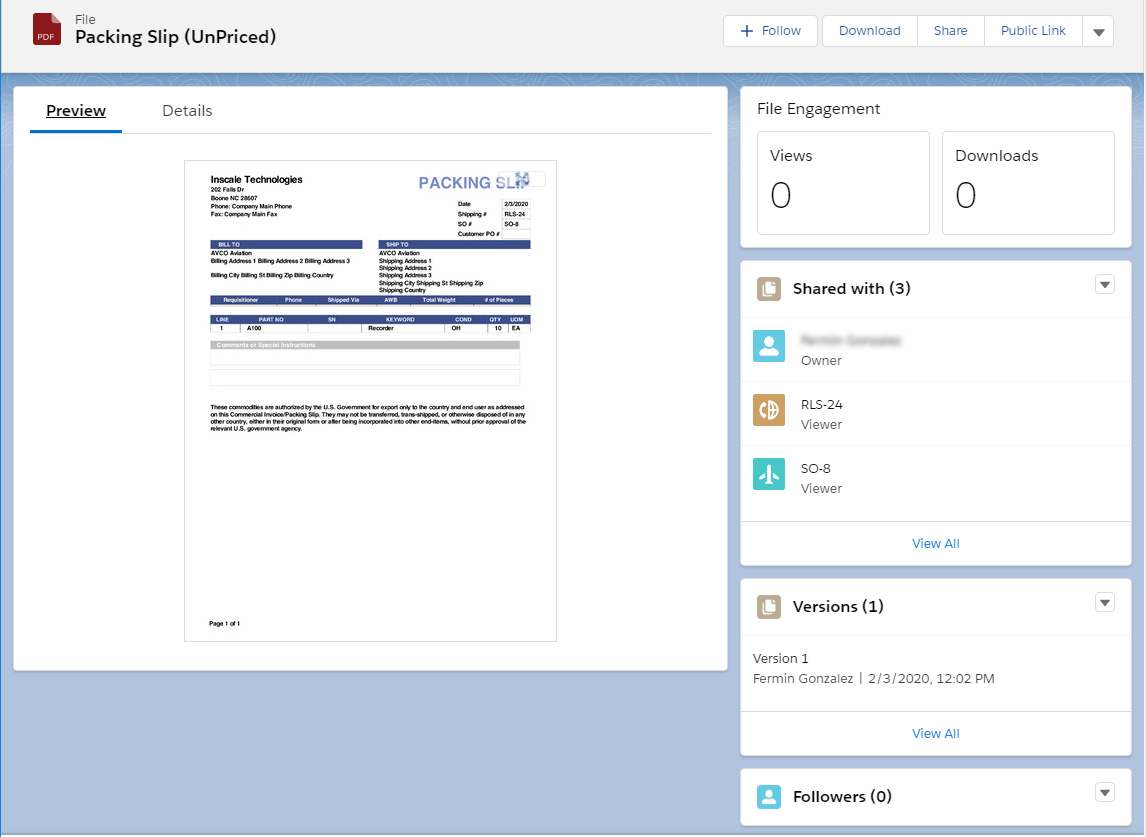Toggle Follow for this file
The image size is (1146, 837).
770,31
